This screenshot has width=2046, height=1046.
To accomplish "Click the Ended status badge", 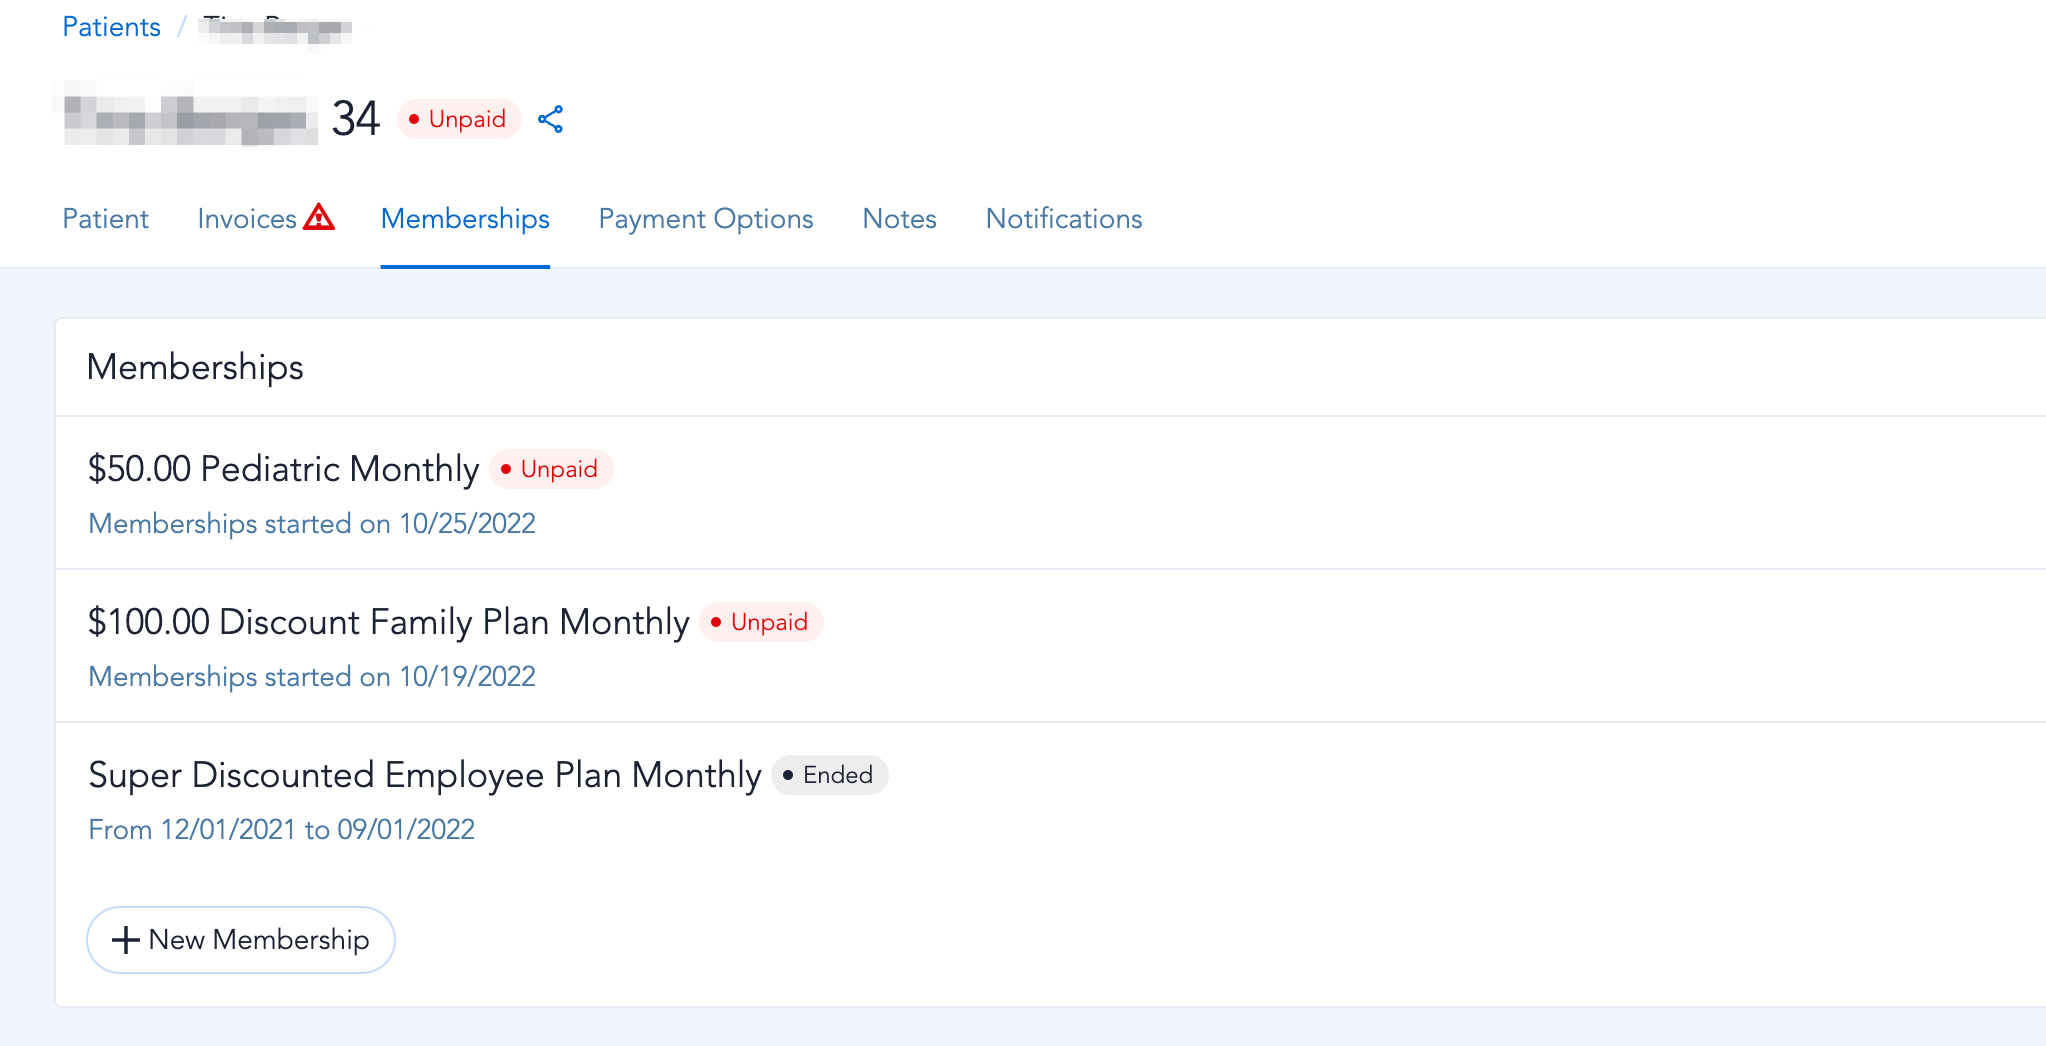I will 829,775.
